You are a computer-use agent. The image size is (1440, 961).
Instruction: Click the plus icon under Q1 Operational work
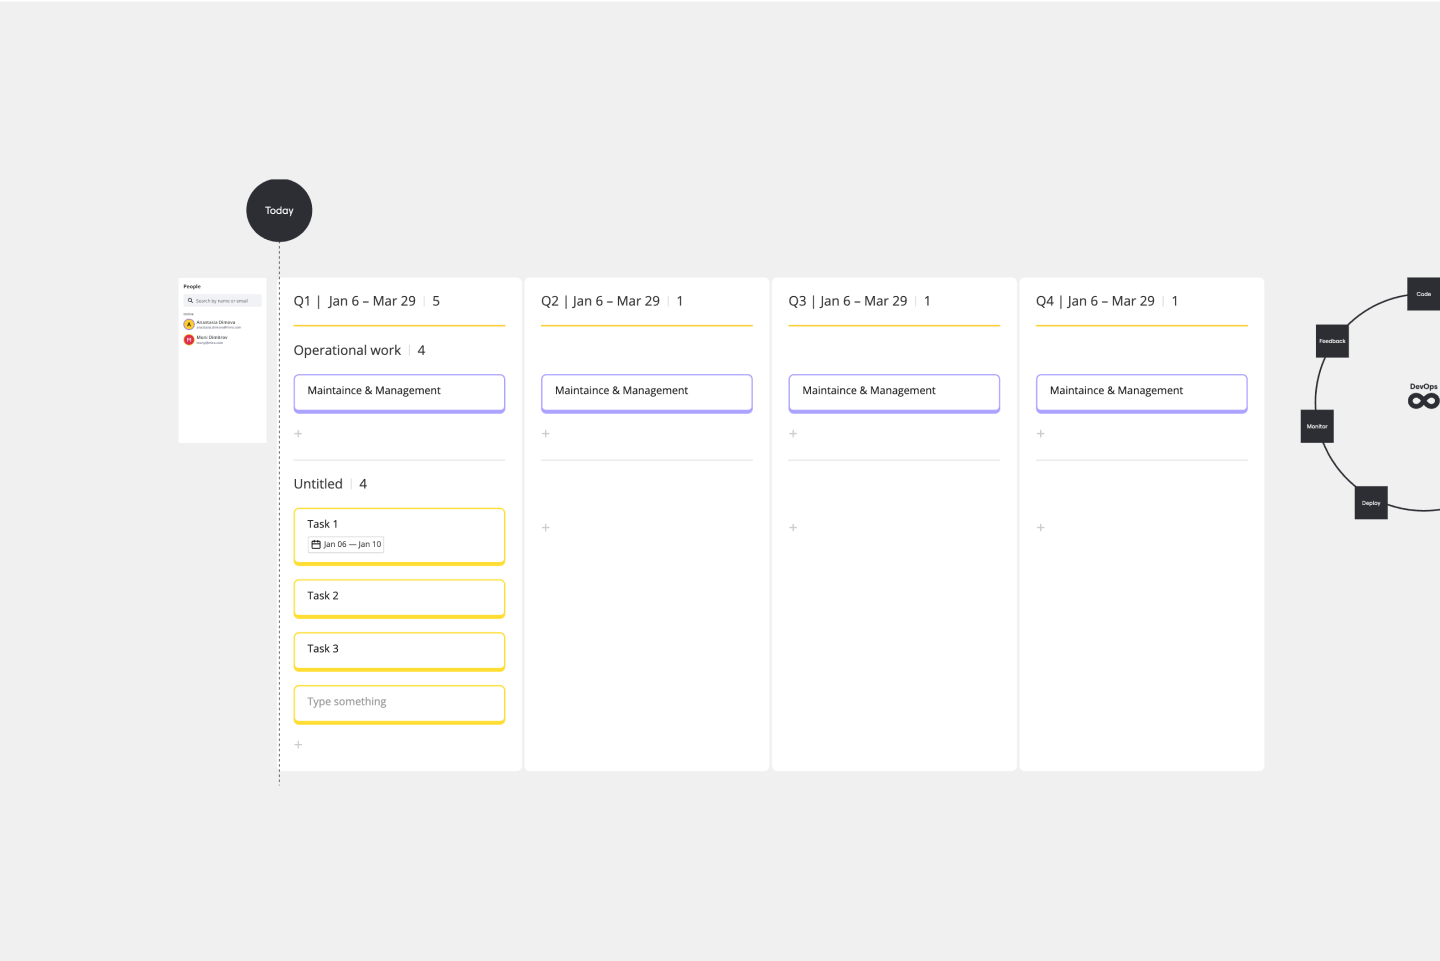tap(298, 434)
